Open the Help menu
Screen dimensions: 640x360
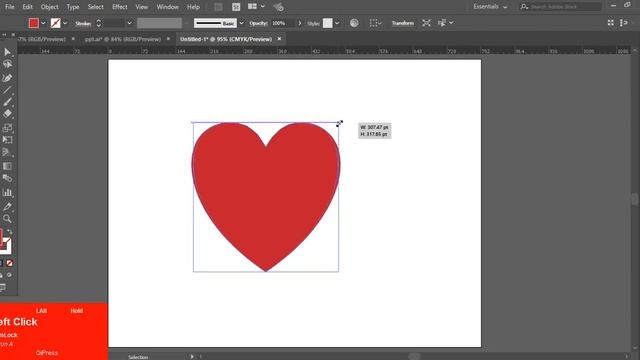click(193, 7)
